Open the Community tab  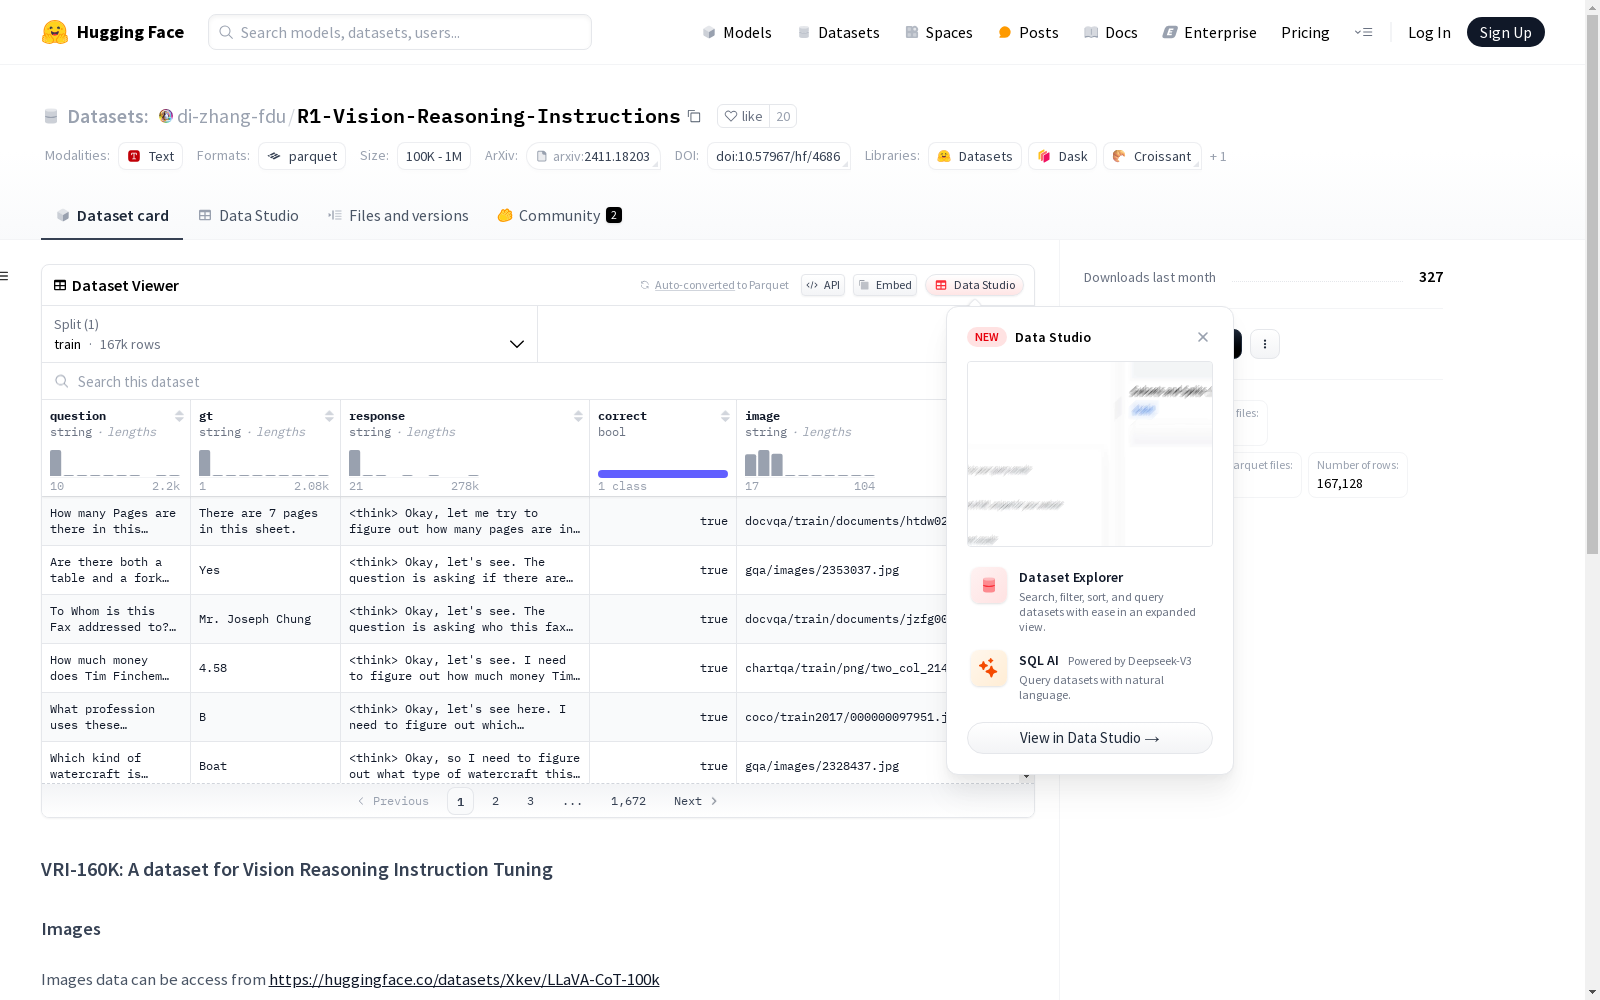pyautogui.click(x=559, y=215)
